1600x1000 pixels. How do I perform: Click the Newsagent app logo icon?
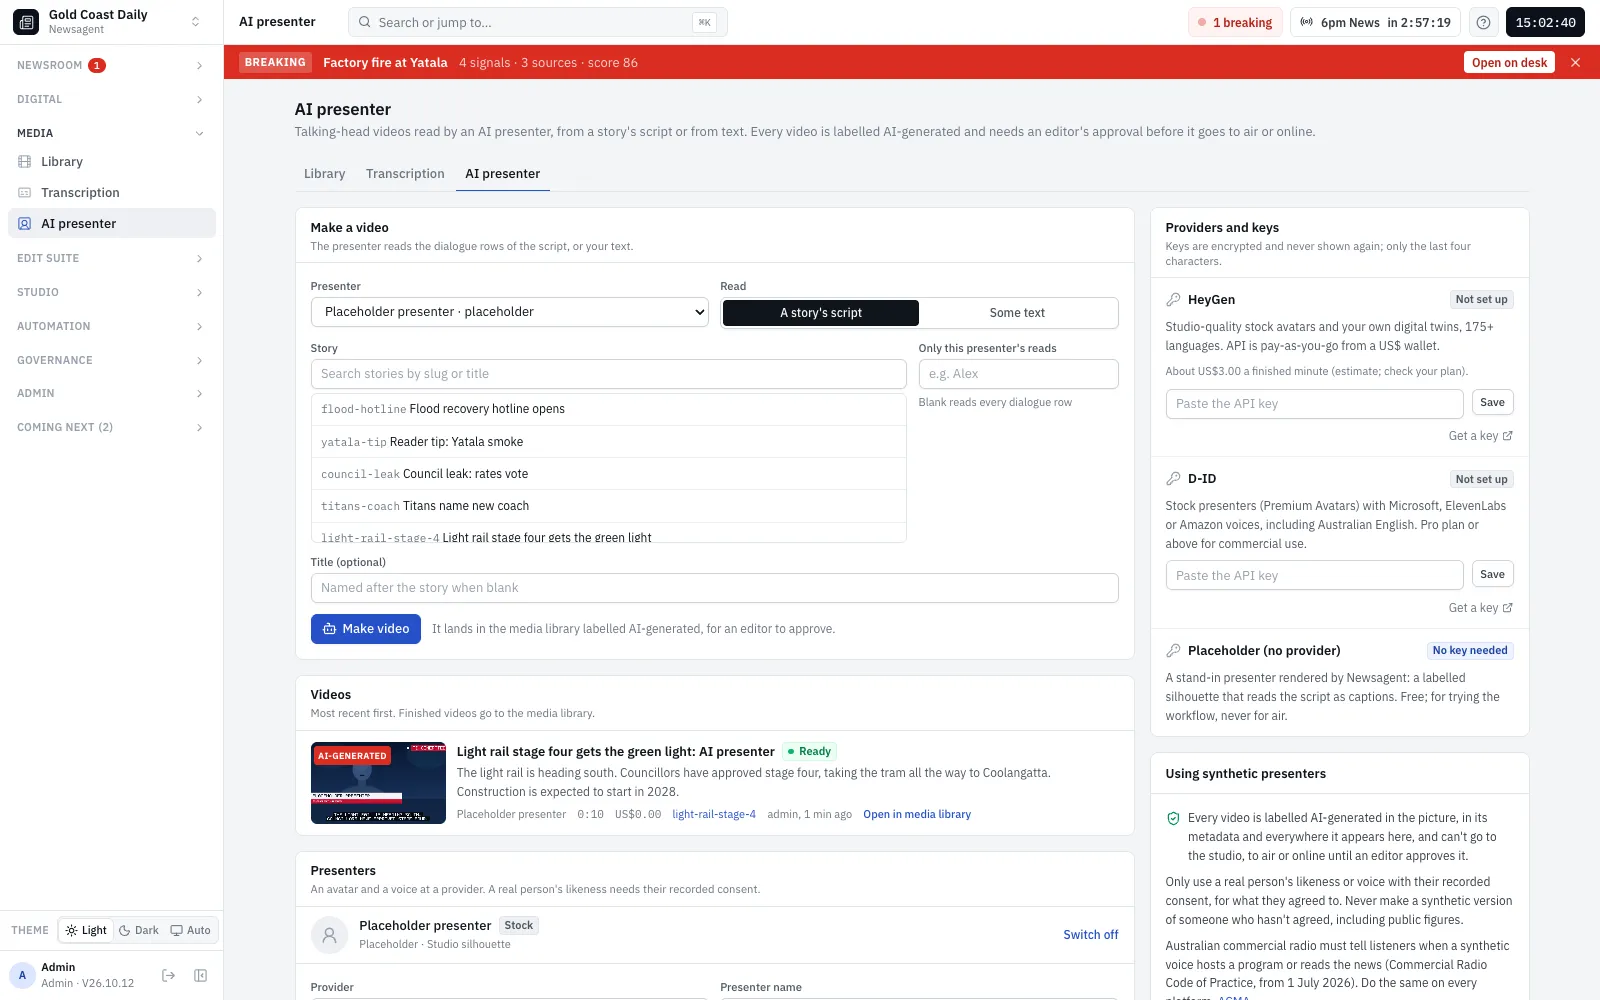pos(26,22)
